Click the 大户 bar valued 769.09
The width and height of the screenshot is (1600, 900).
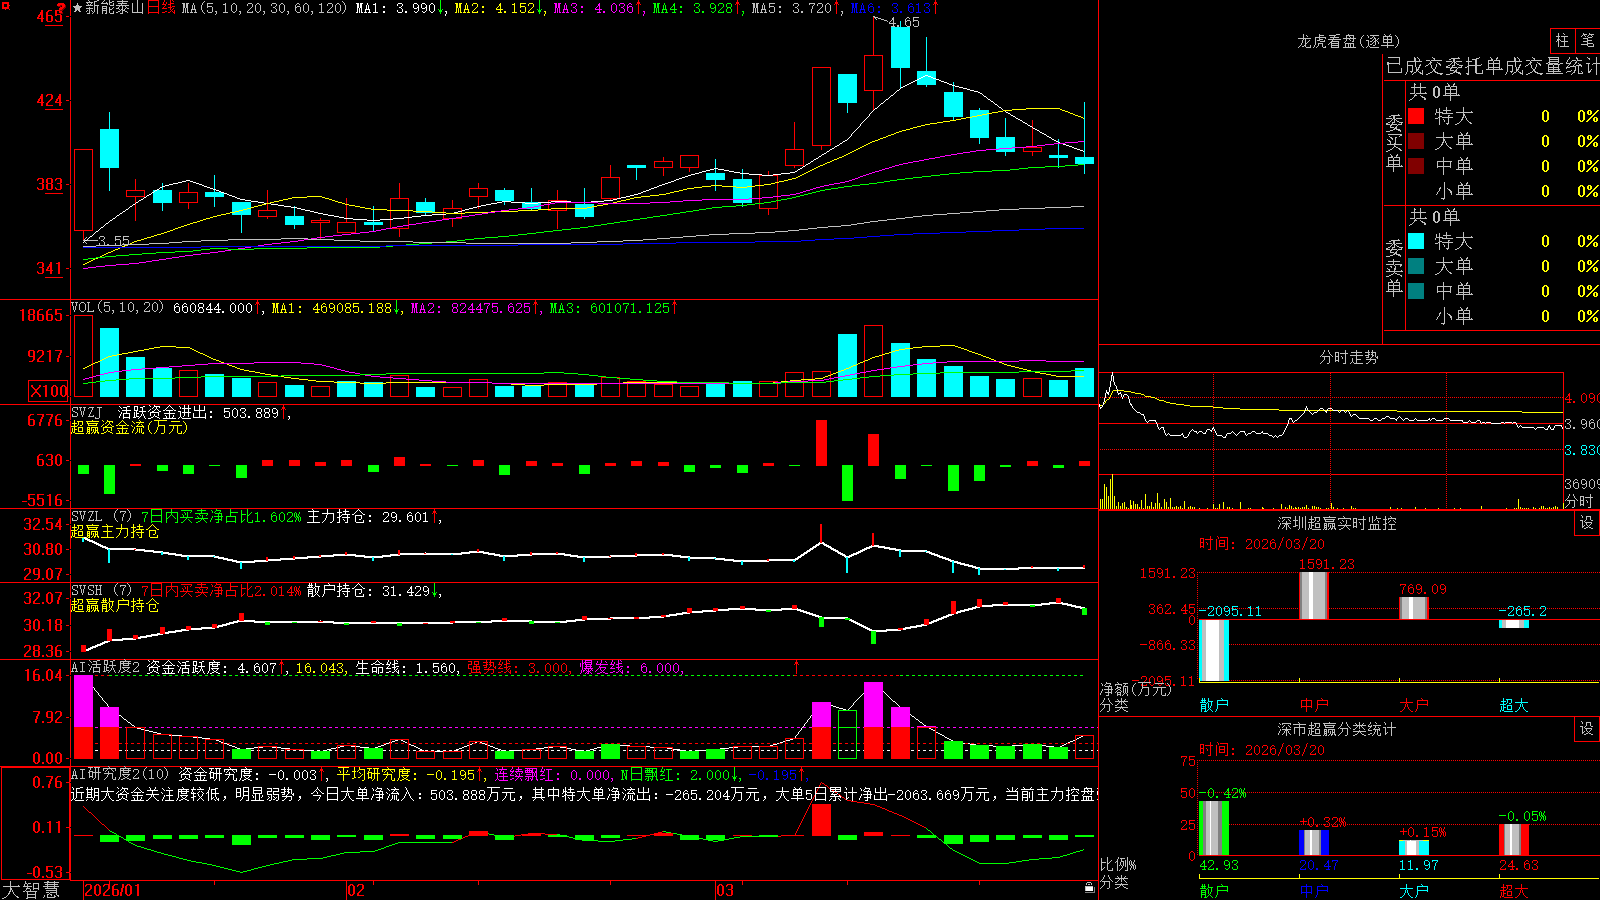pos(1414,608)
